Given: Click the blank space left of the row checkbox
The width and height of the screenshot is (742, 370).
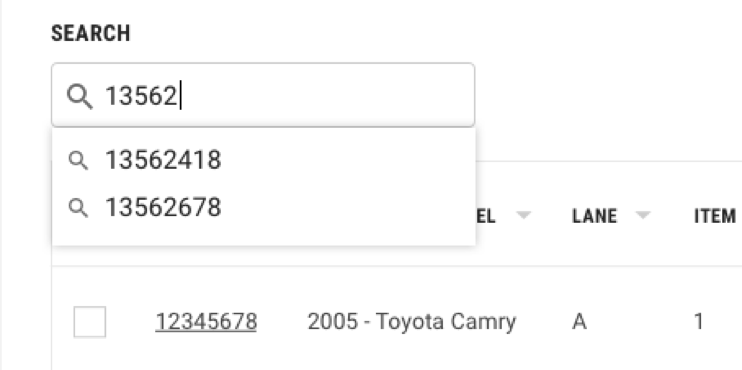Looking at the screenshot, I should 62,322.
